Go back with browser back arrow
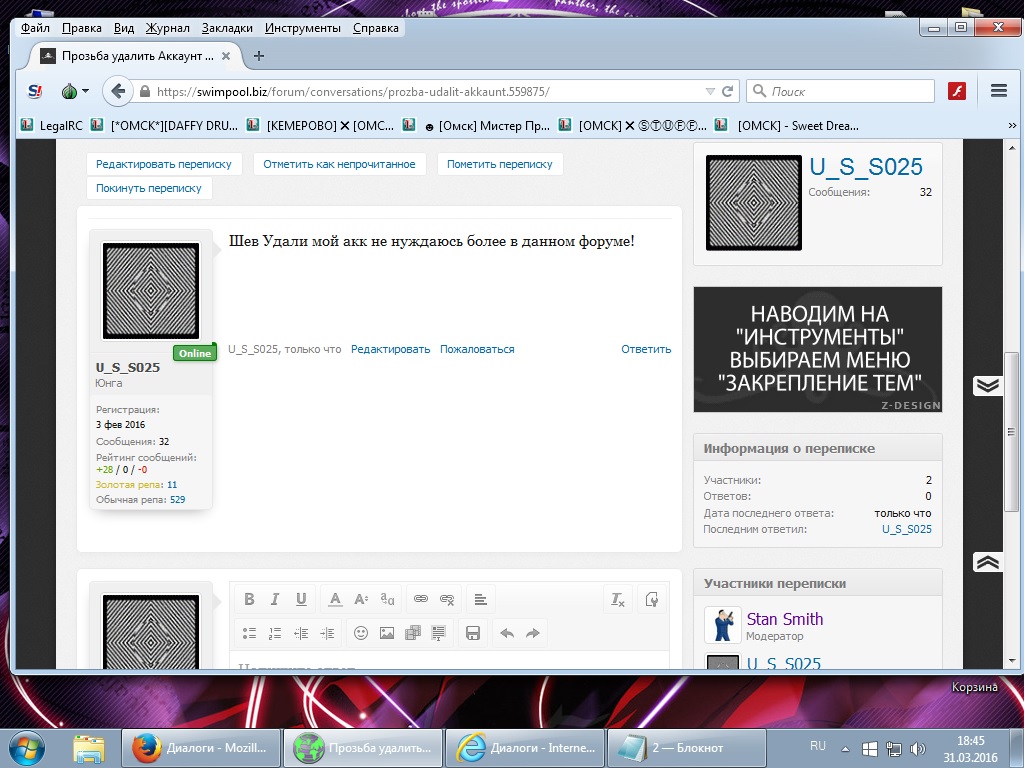 (x=118, y=92)
